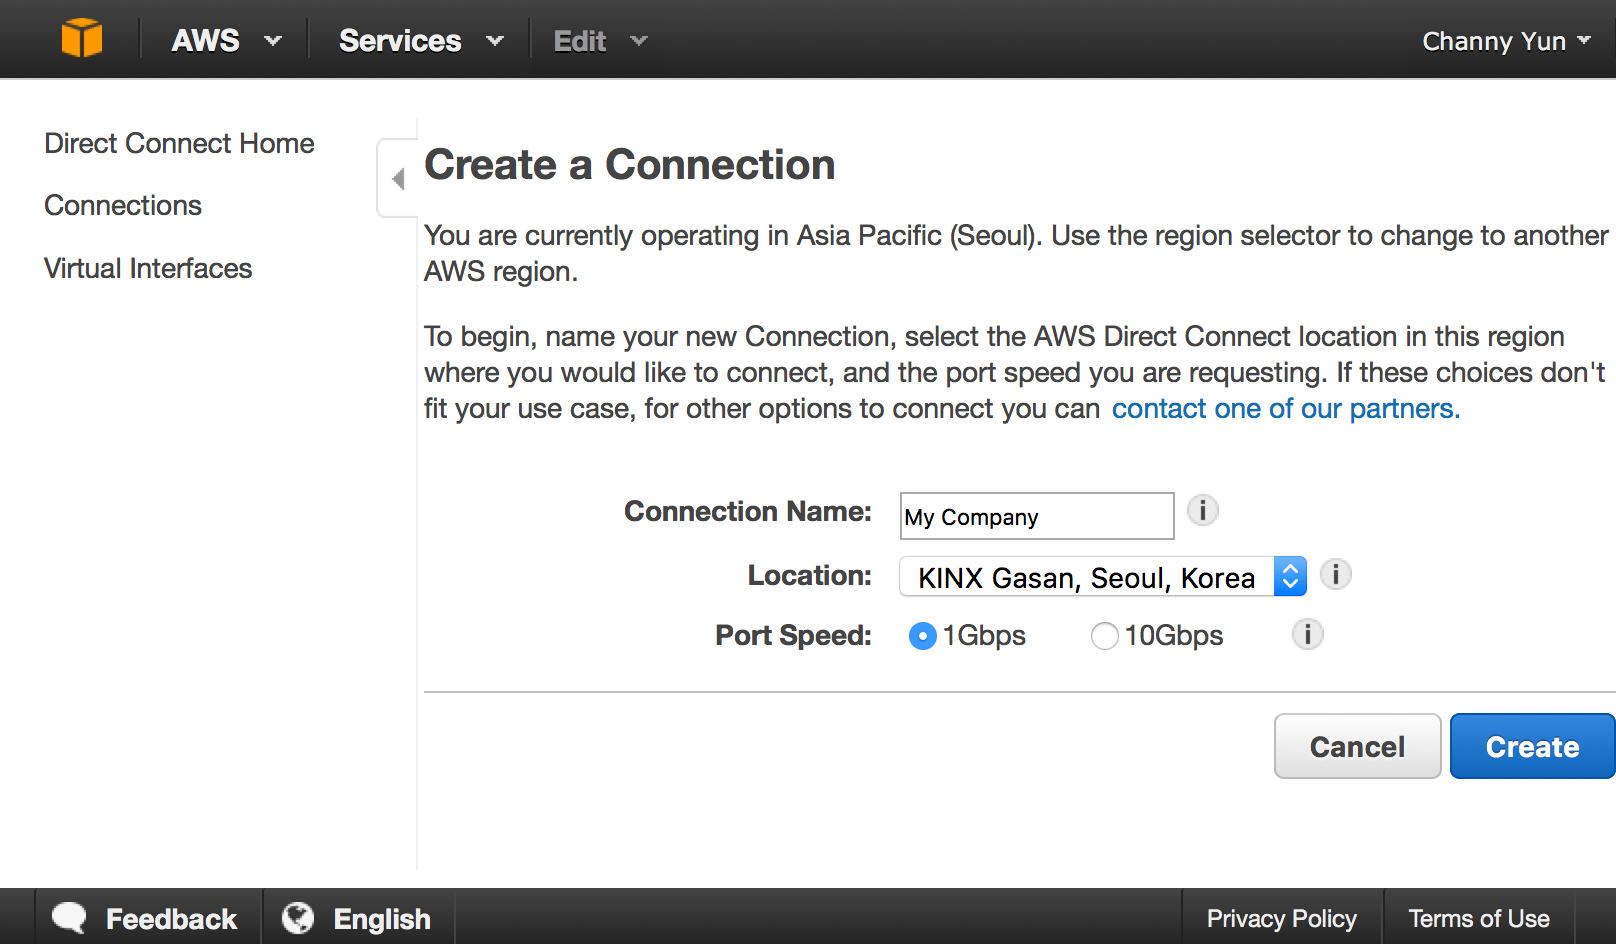This screenshot has width=1616, height=944.
Task: Open the AWS dropdown menu
Action: pos(227,40)
